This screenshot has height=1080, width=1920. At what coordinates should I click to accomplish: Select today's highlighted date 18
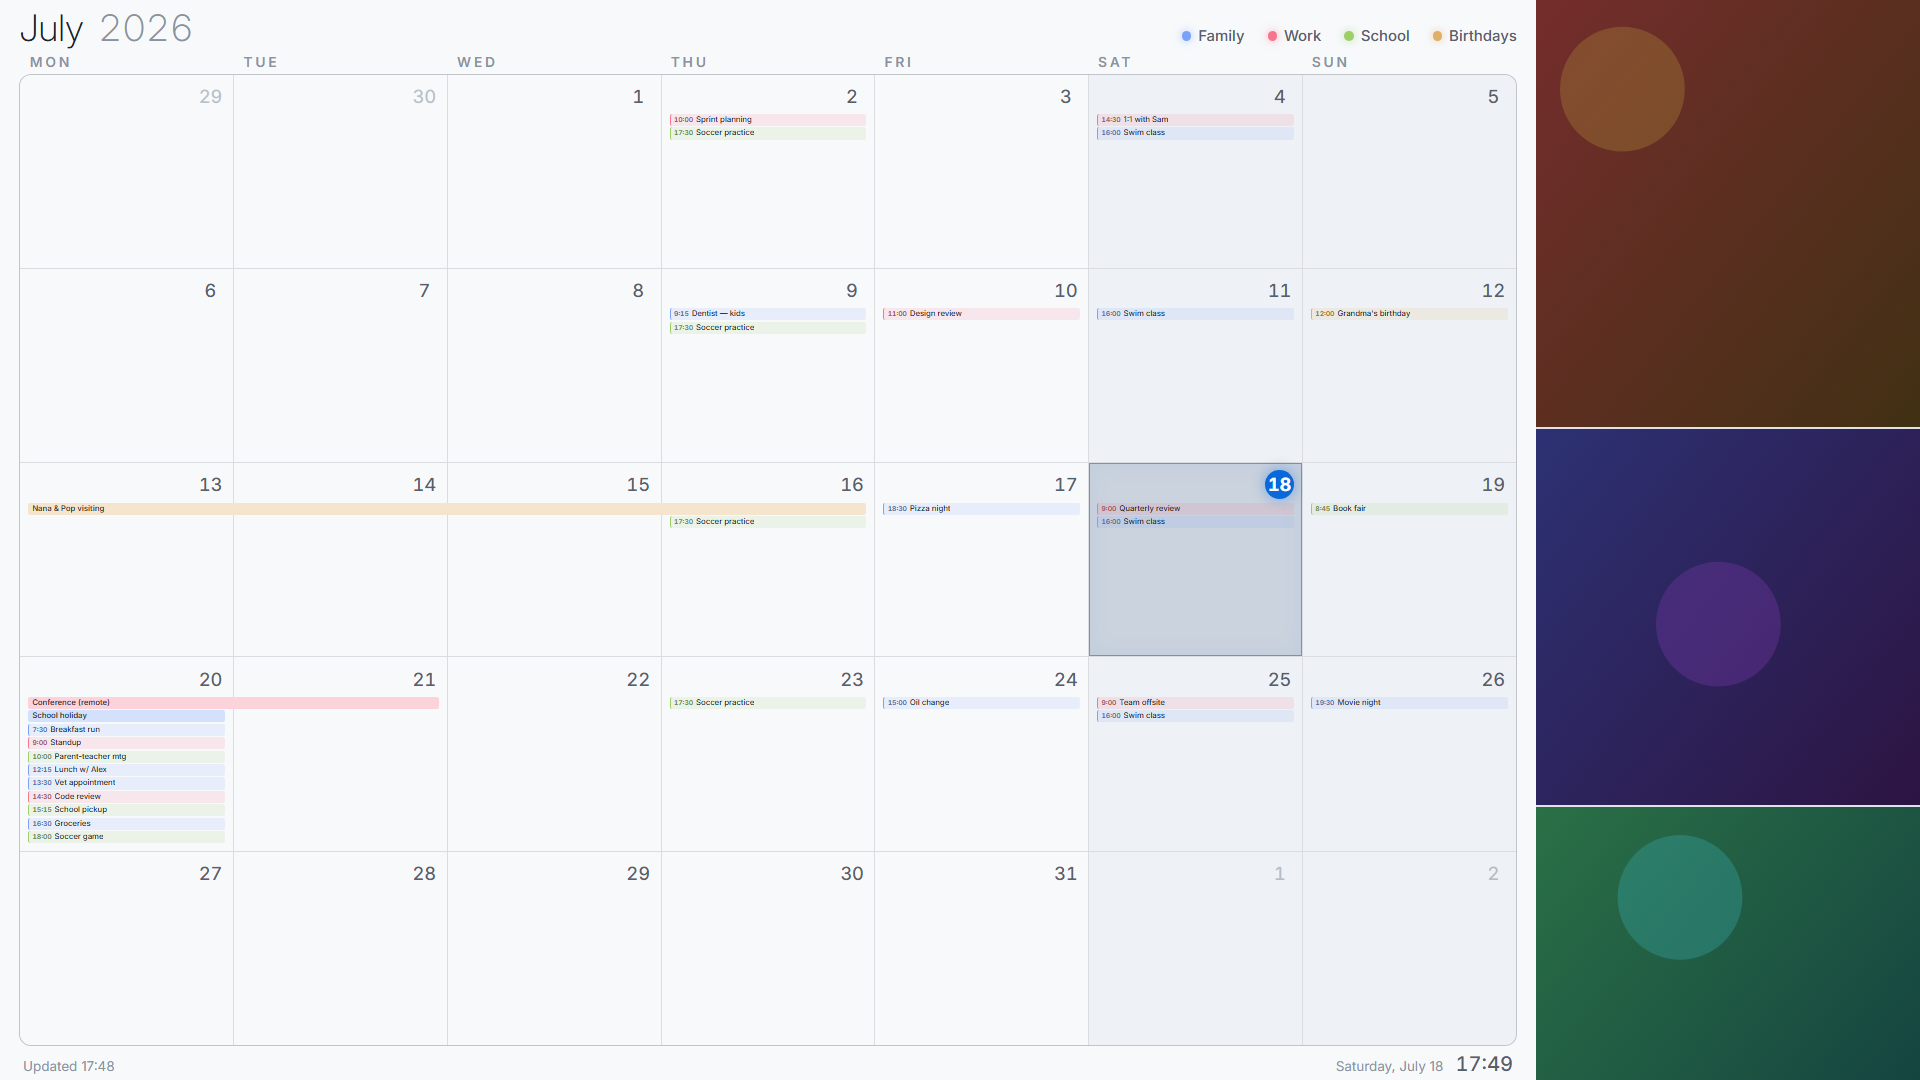coord(1279,485)
